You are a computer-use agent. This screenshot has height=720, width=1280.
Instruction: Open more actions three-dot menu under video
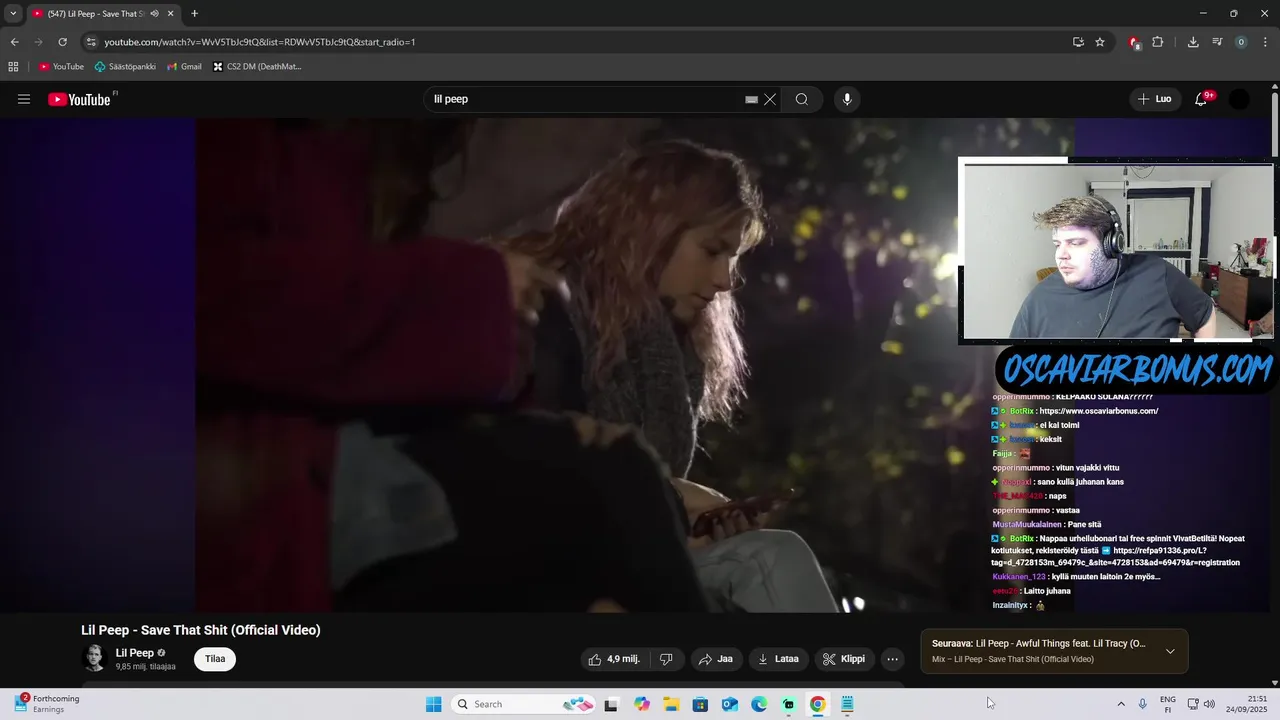point(892,659)
